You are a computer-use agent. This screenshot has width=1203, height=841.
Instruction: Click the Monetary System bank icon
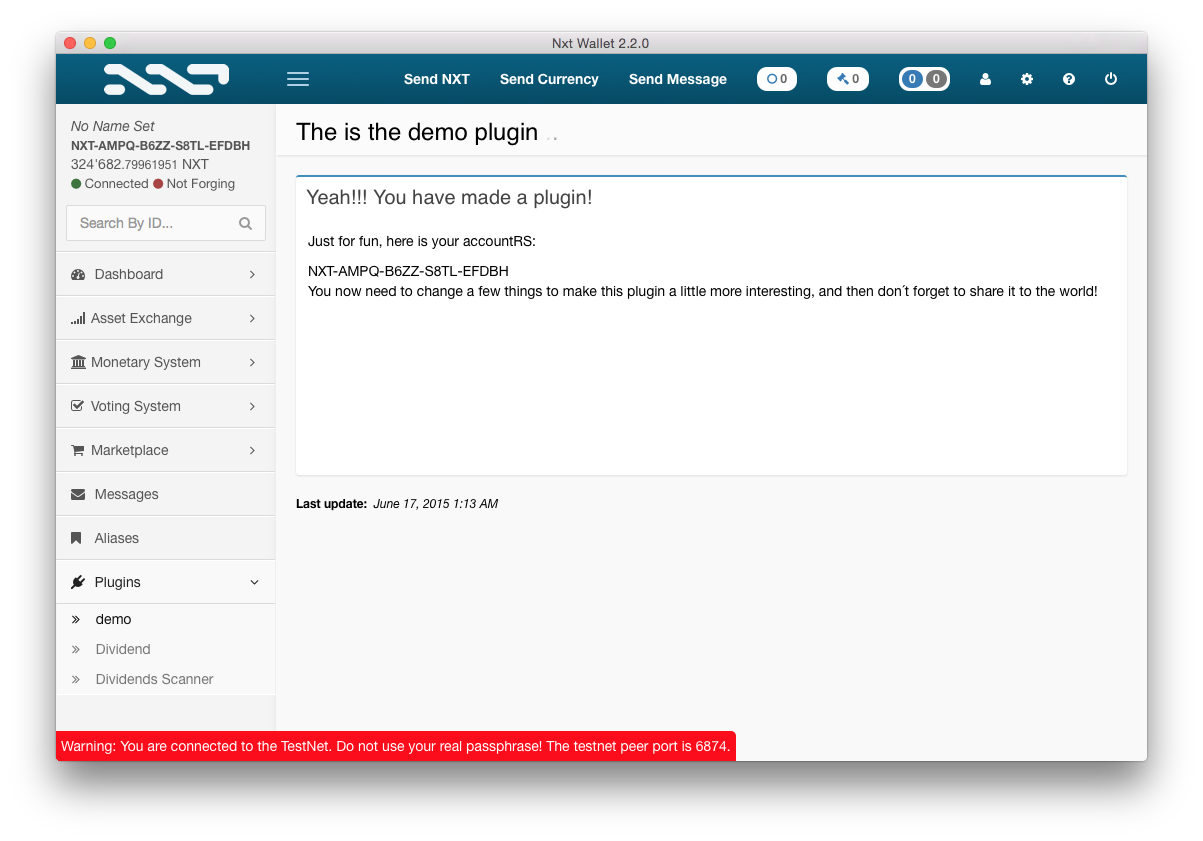[78, 362]
